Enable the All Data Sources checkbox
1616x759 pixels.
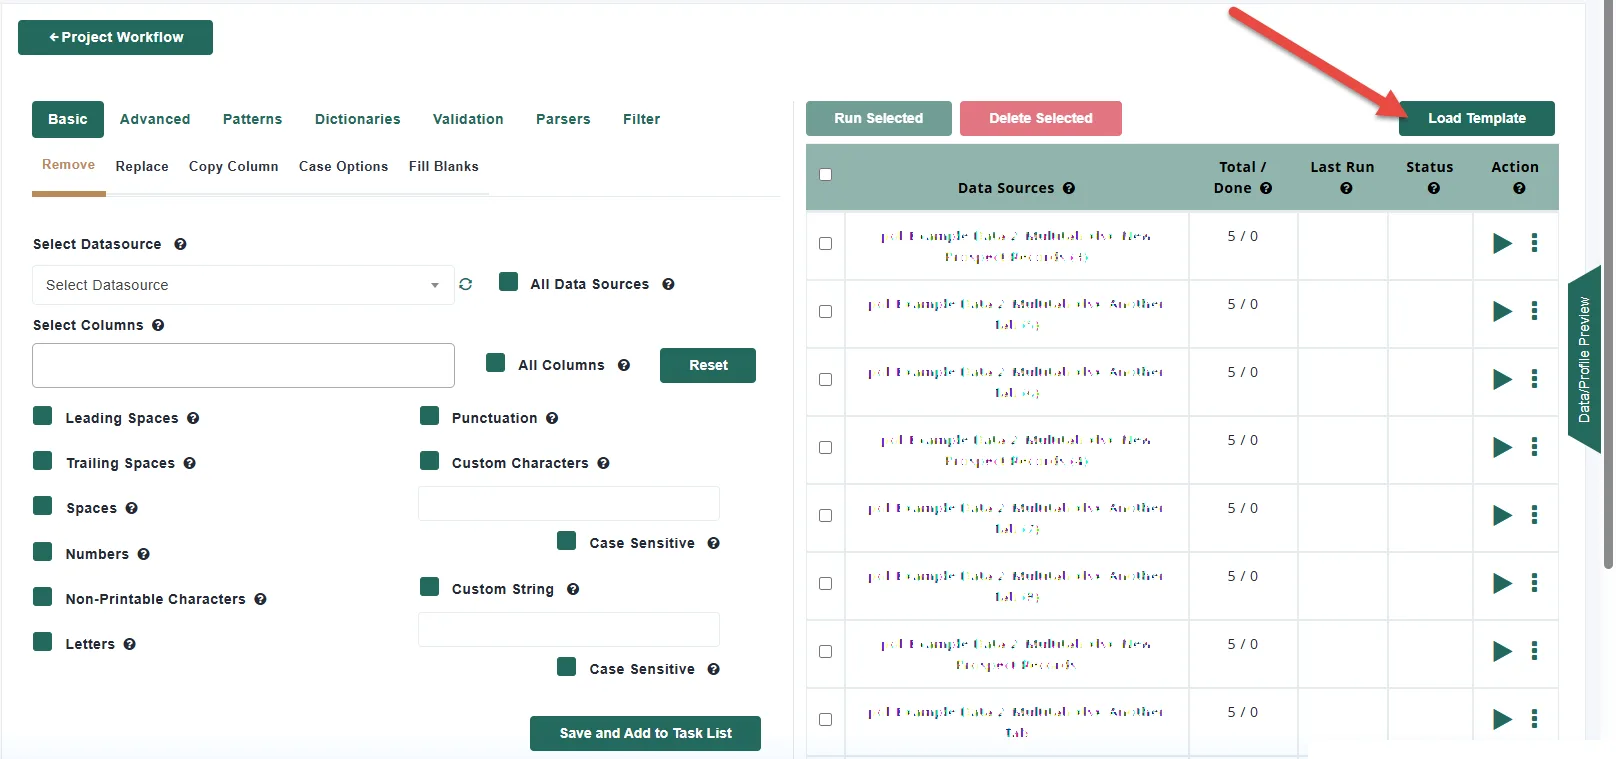coord(509,282)
